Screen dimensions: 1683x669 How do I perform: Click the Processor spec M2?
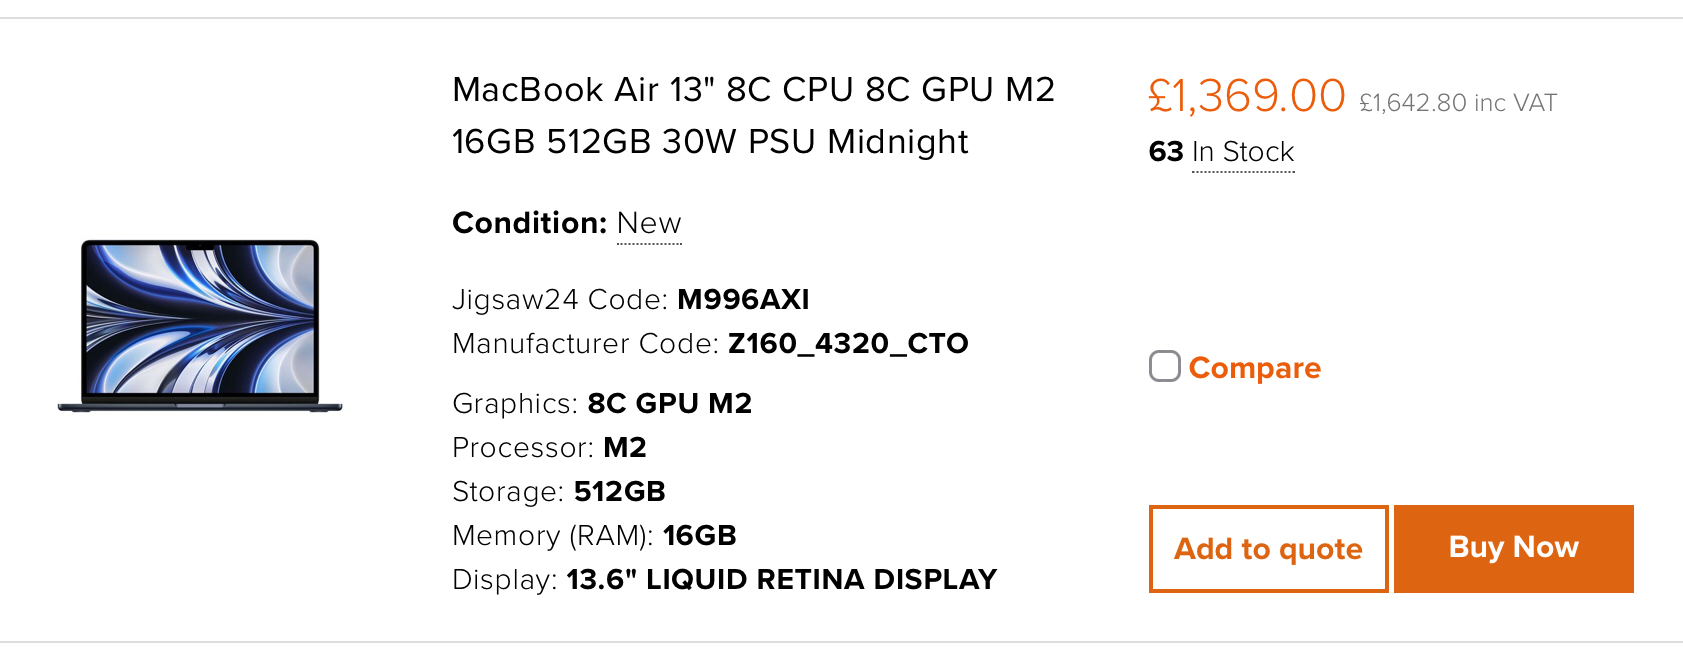[624, 448]
